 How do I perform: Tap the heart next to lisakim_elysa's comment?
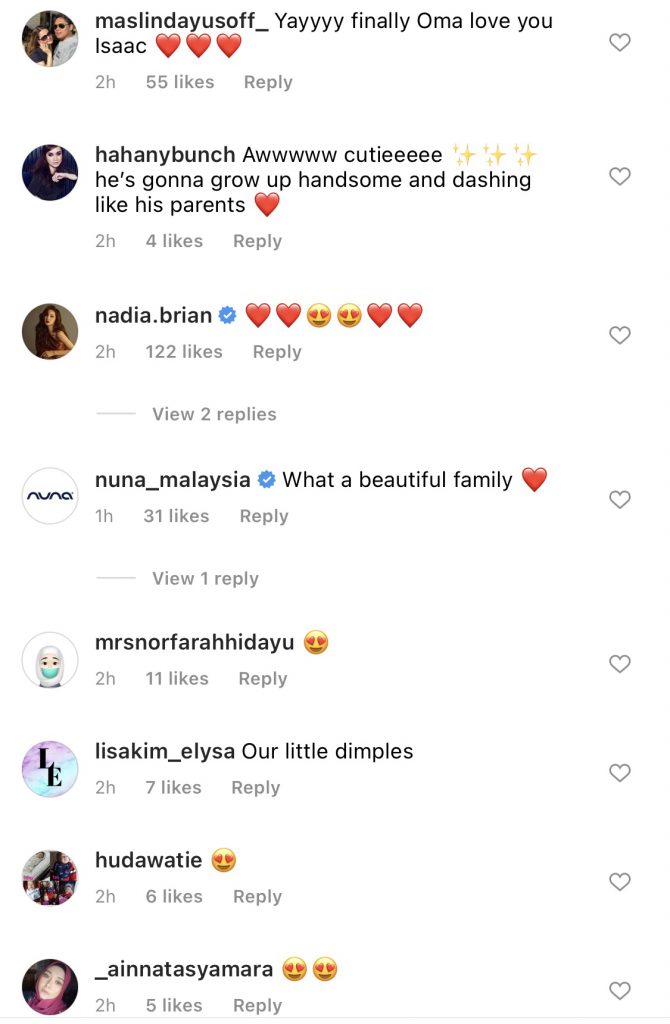click(x=620, y=772)
